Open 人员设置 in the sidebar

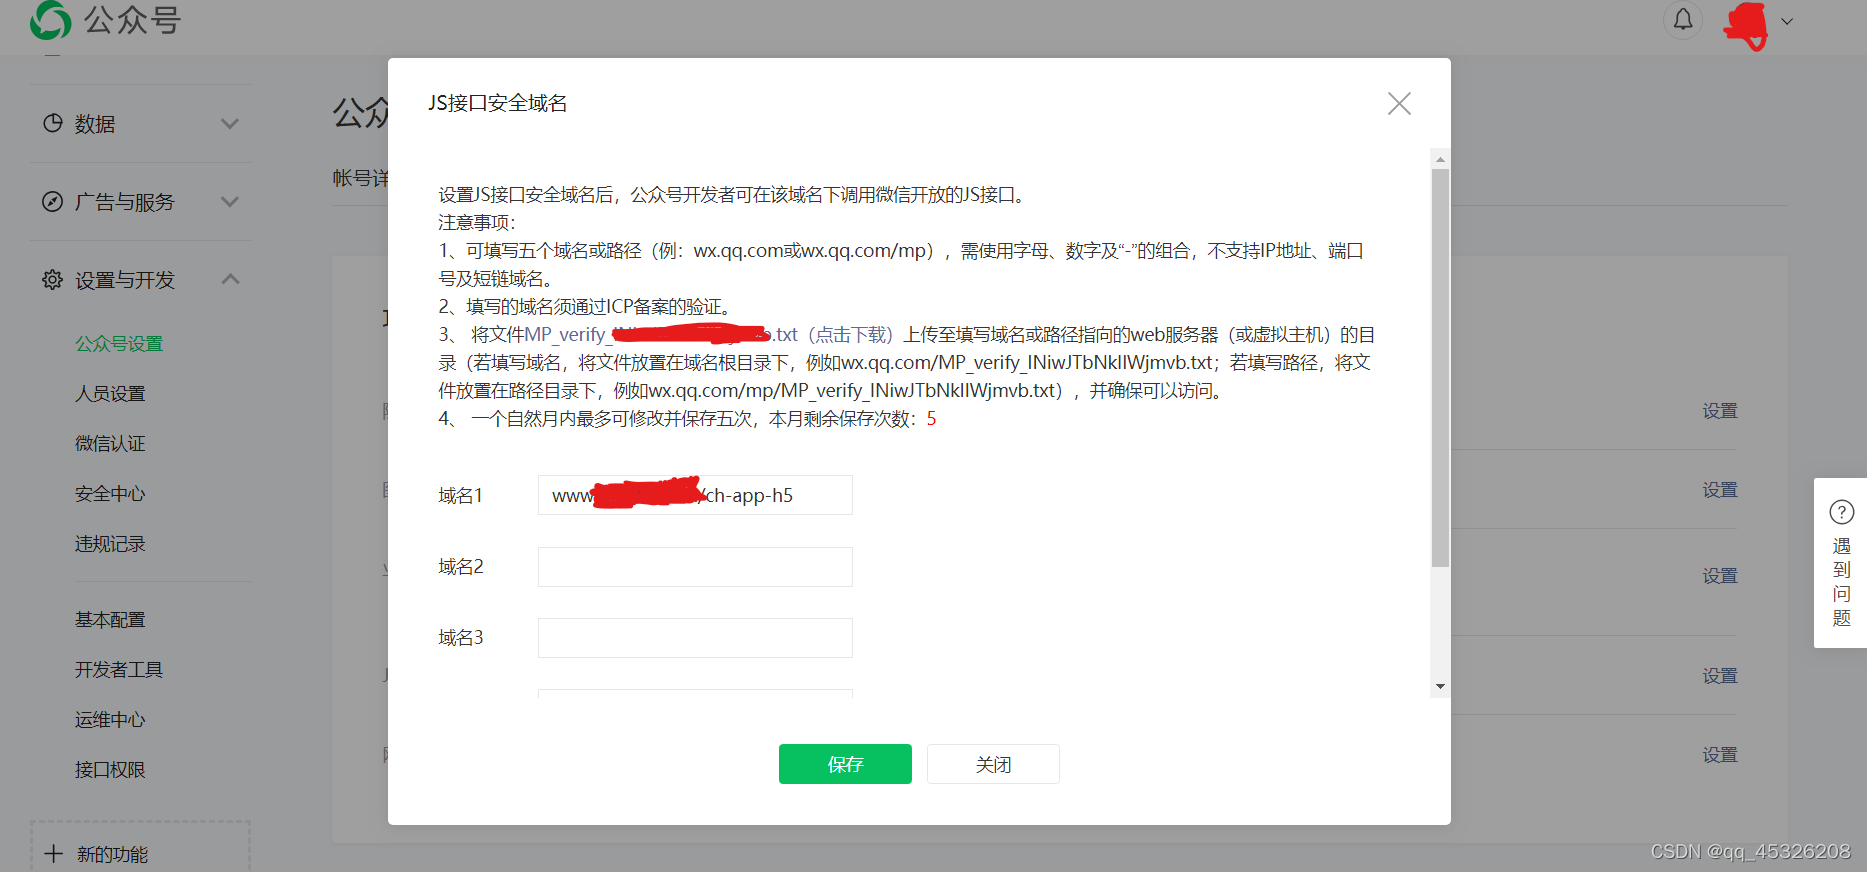pyautogui.click(x=110, y=394)
